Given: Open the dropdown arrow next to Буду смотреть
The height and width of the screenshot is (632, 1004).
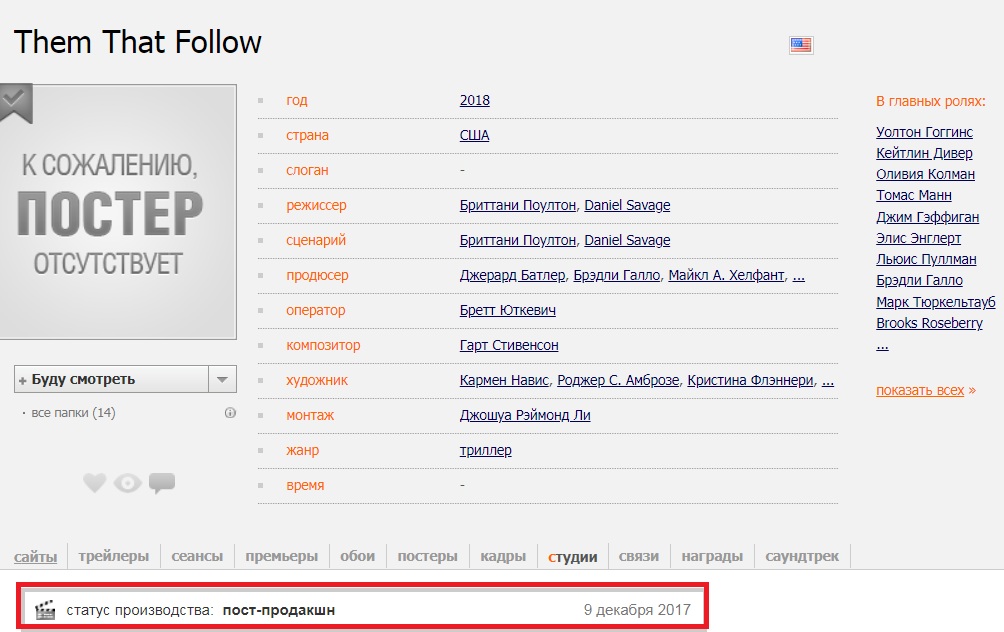Looking at the screenshot, I should [x=222, y=380].
